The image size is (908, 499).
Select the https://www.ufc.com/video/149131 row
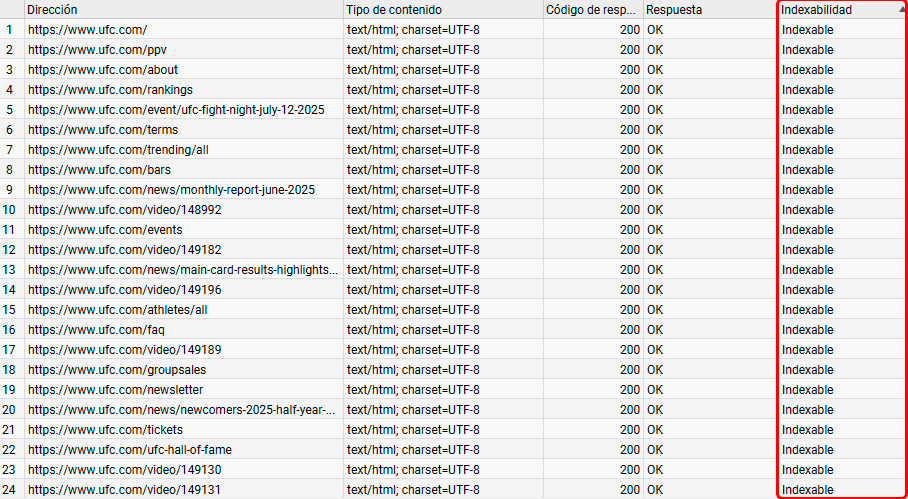tap(124, 489)
